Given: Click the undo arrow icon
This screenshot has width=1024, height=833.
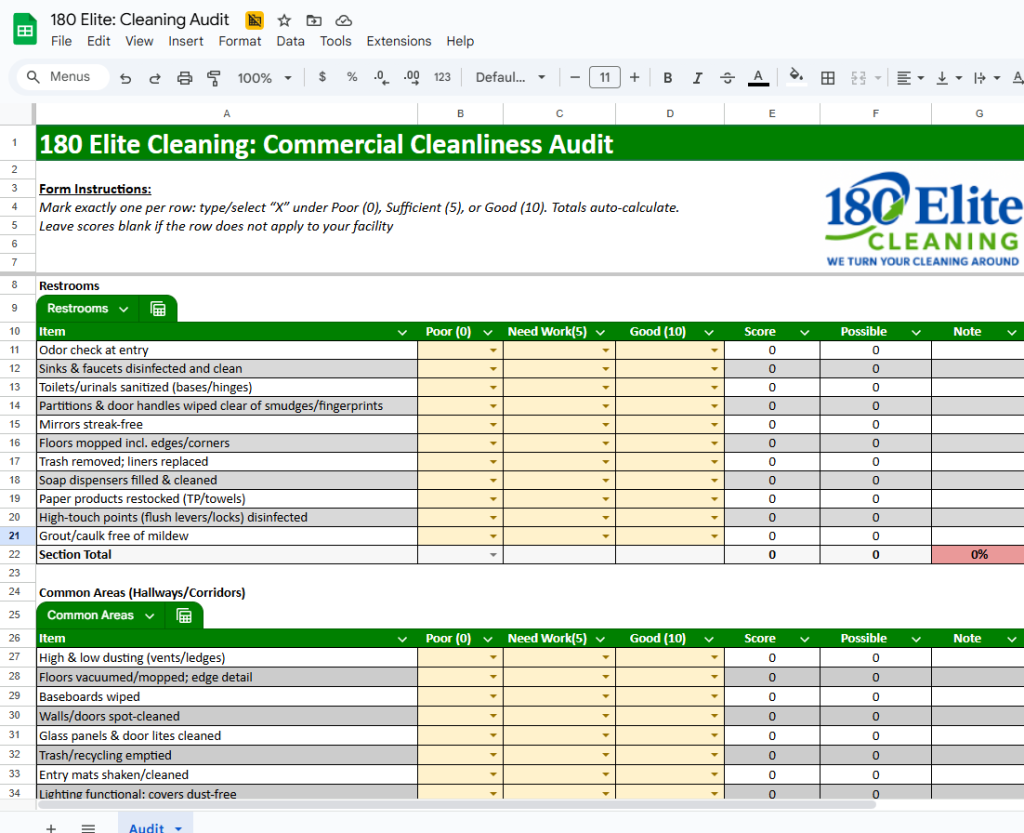Looking at the screenshot, I should click(x=125, y=78).
